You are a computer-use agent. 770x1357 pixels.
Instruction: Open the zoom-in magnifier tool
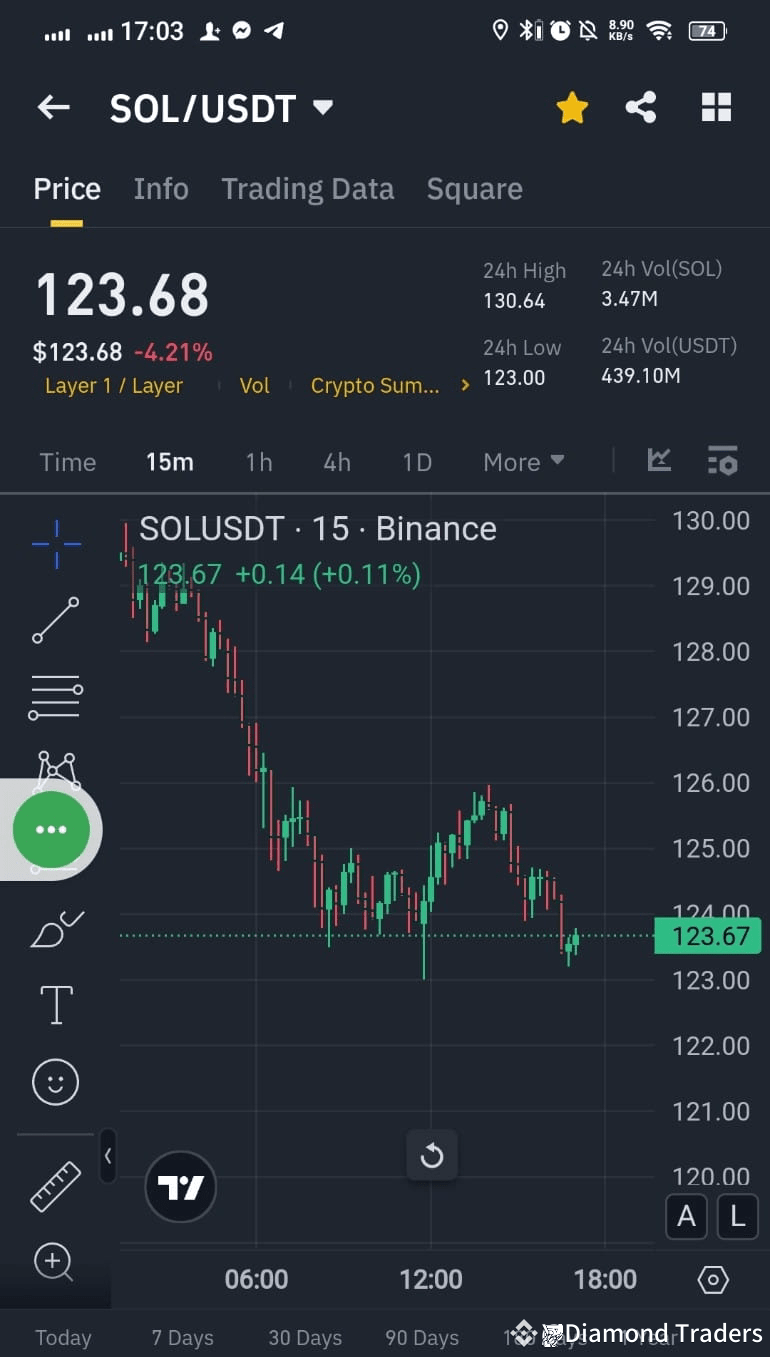point(55,1263)
